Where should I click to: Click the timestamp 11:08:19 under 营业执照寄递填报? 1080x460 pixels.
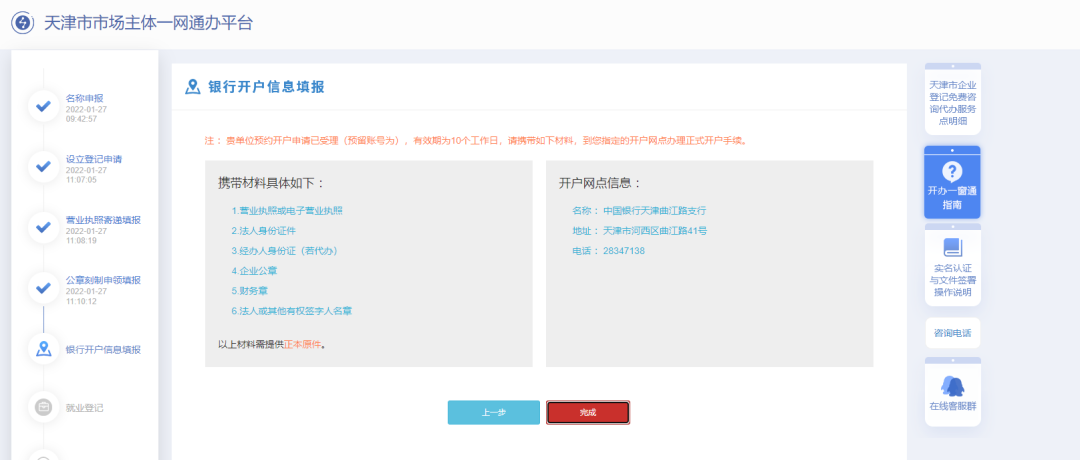click(x=81, y=240)
